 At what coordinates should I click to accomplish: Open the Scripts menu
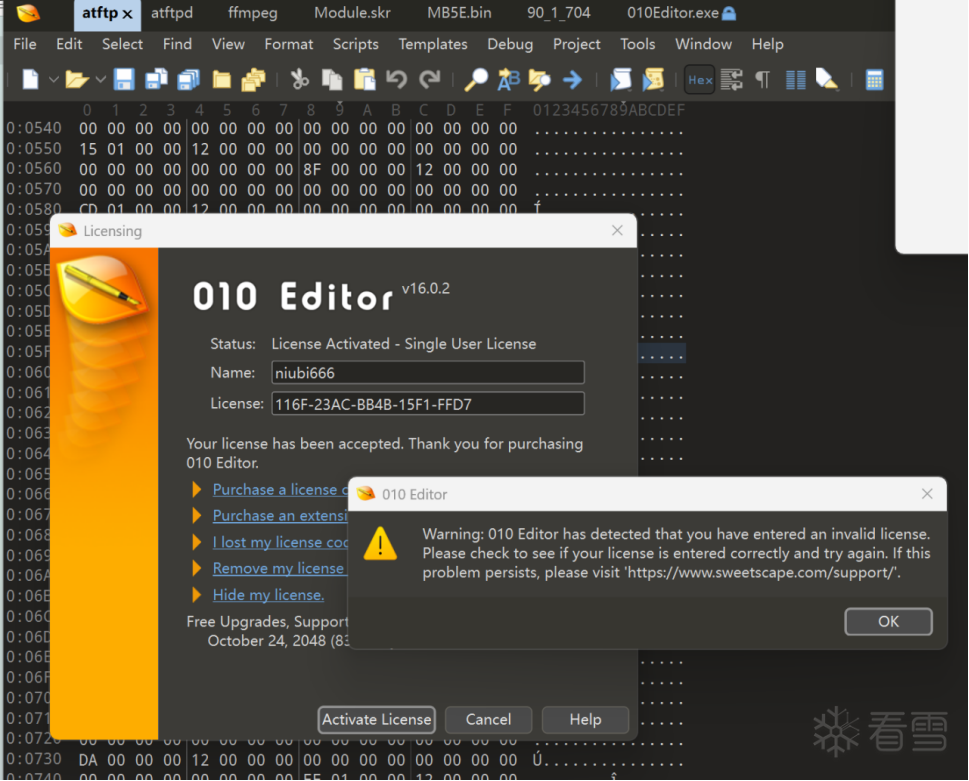point(355,44)
